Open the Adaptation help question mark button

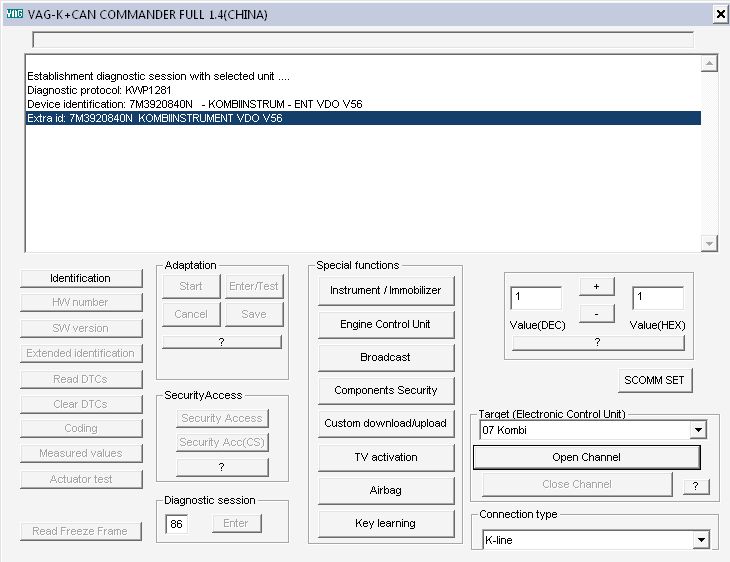click(222, 342)
